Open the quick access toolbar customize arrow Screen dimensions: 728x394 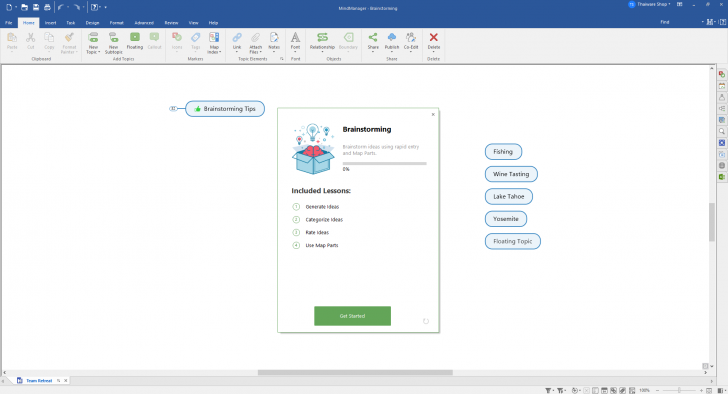pos(105,7)
